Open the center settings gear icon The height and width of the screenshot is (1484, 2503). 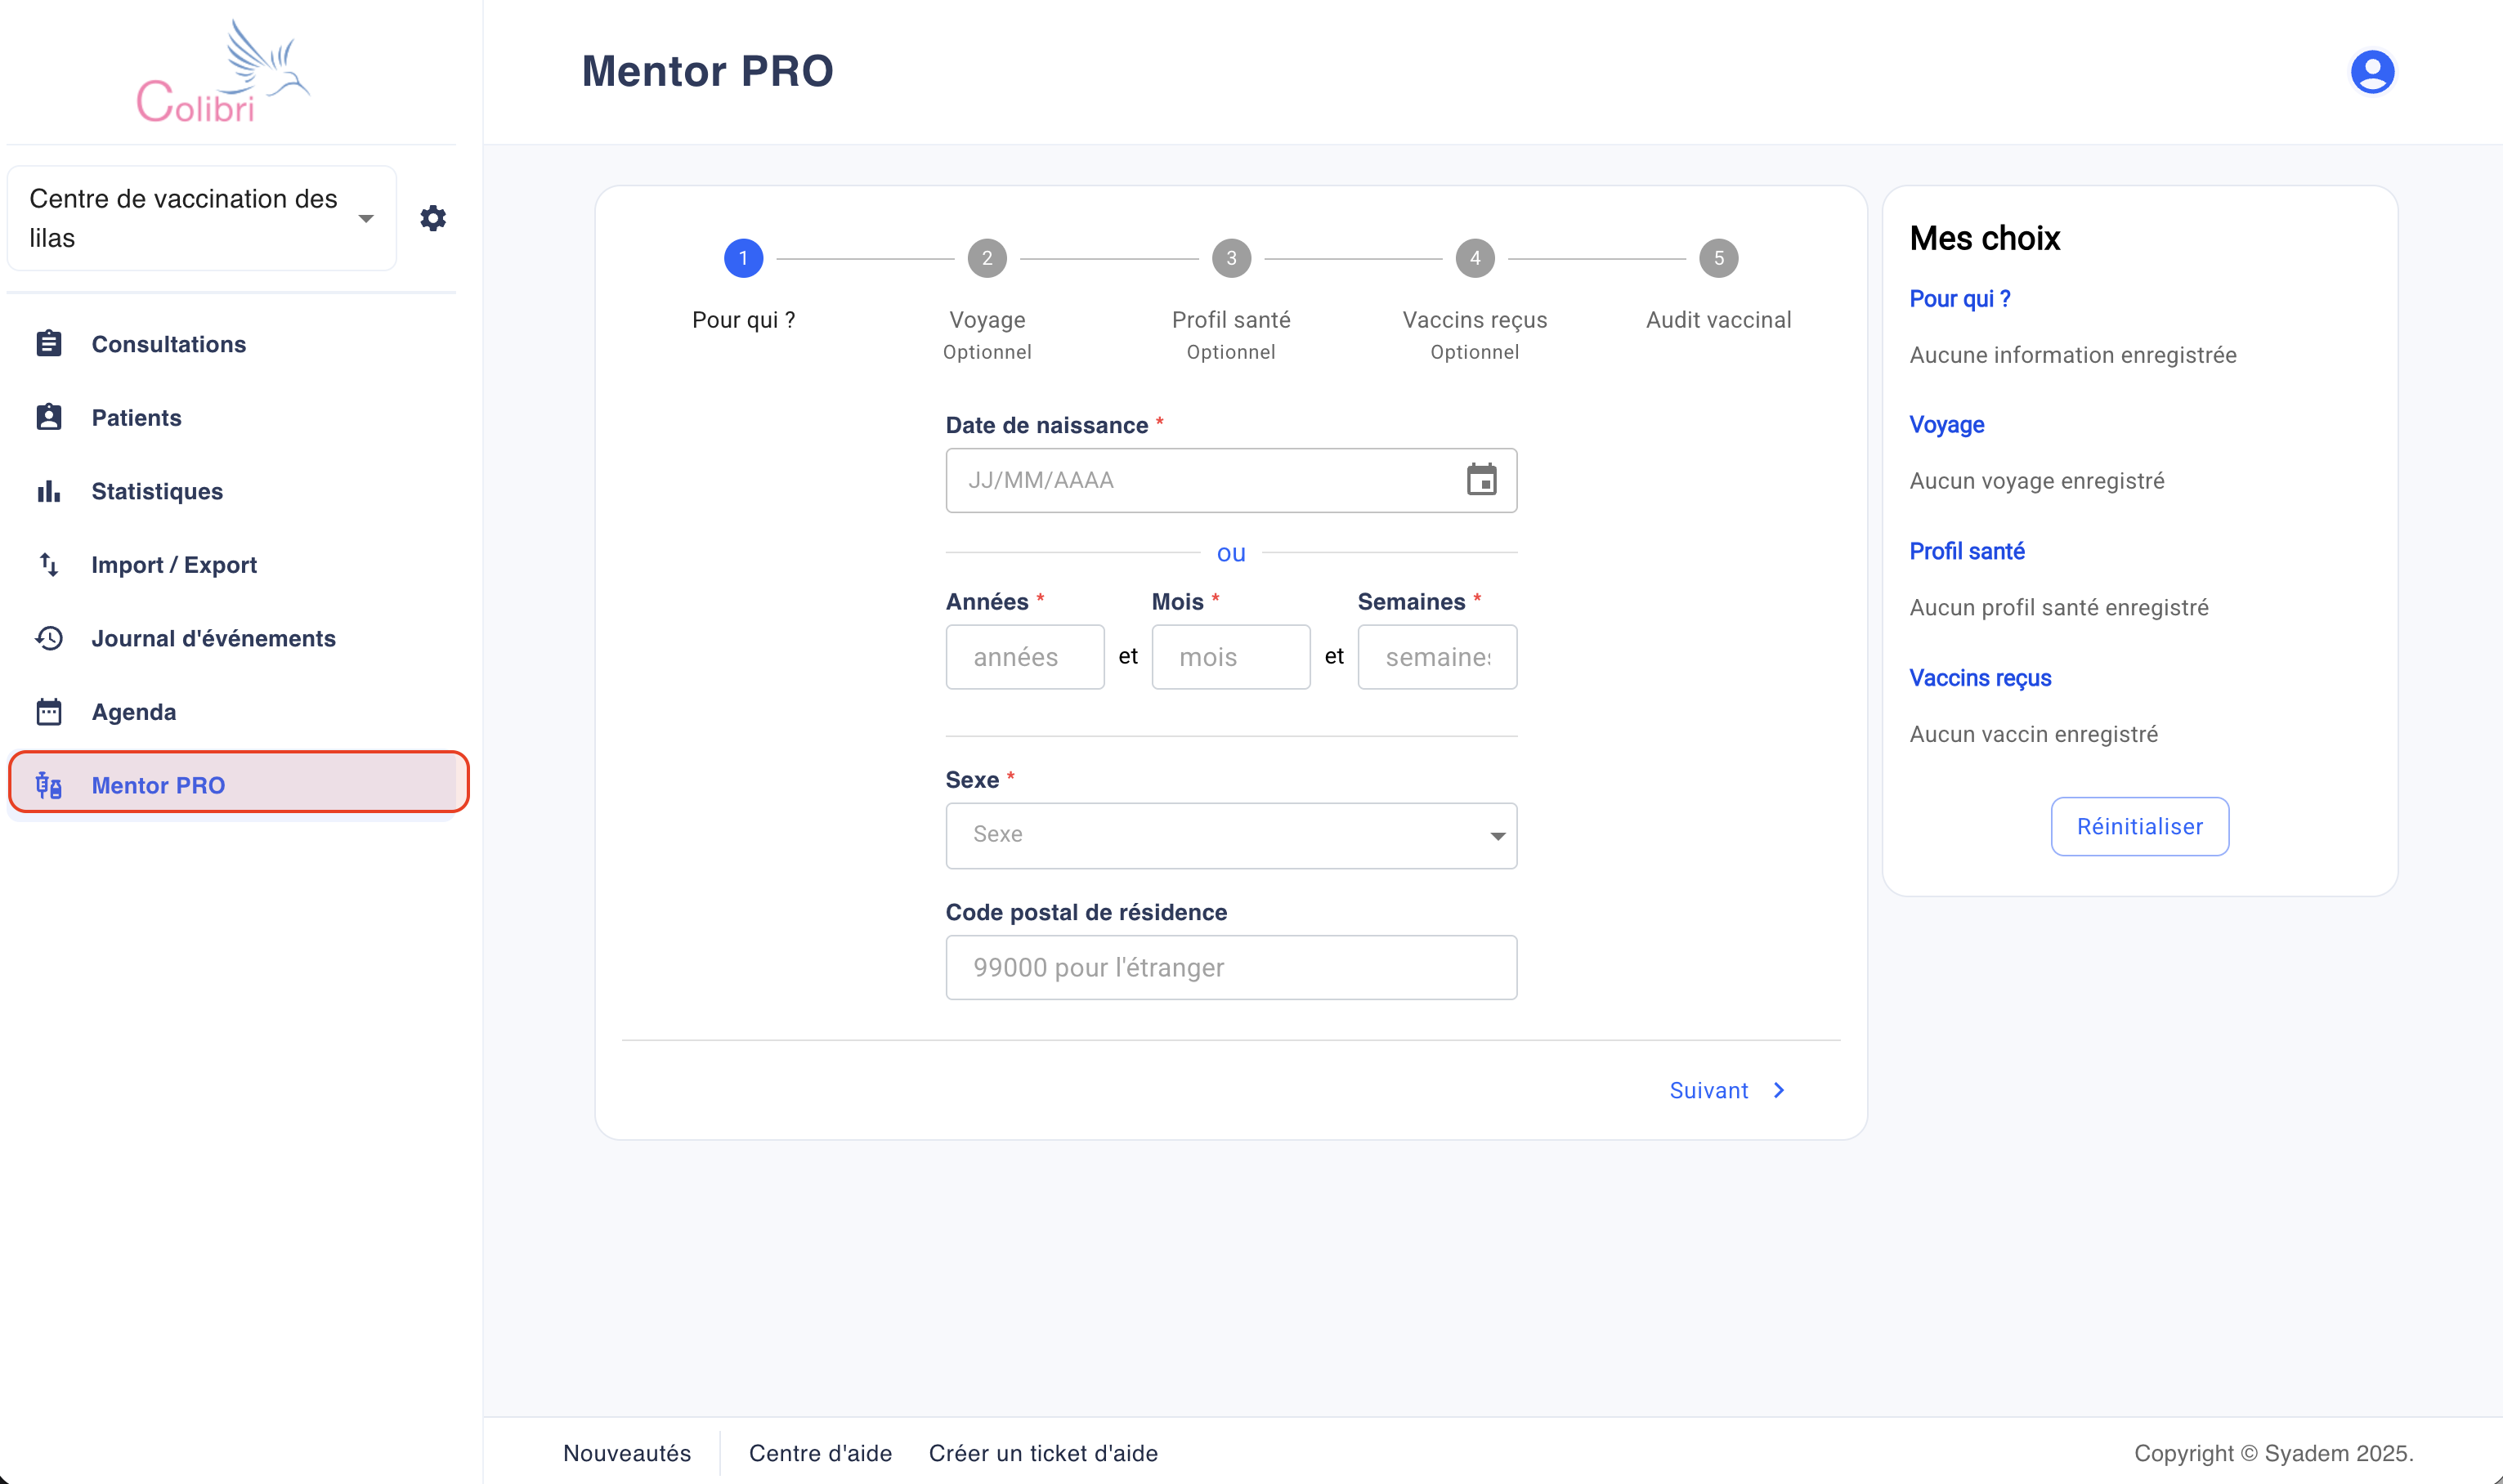(433, 218)
